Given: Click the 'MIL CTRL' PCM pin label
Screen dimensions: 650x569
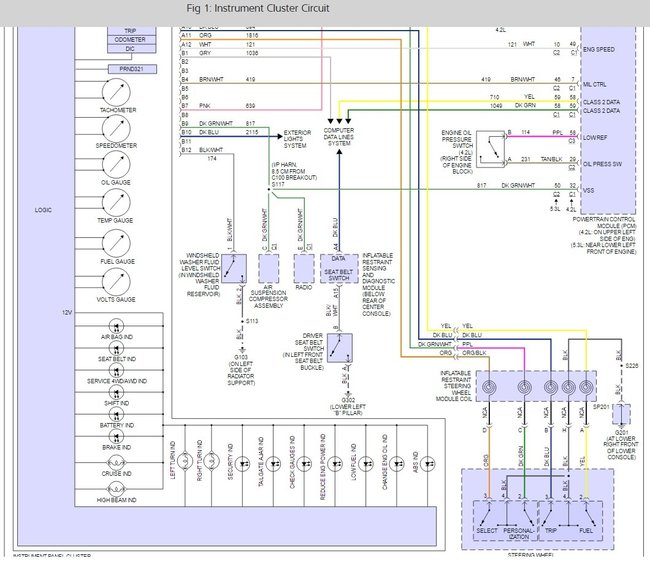Looking at the screenshot, I should pos(595,84).
